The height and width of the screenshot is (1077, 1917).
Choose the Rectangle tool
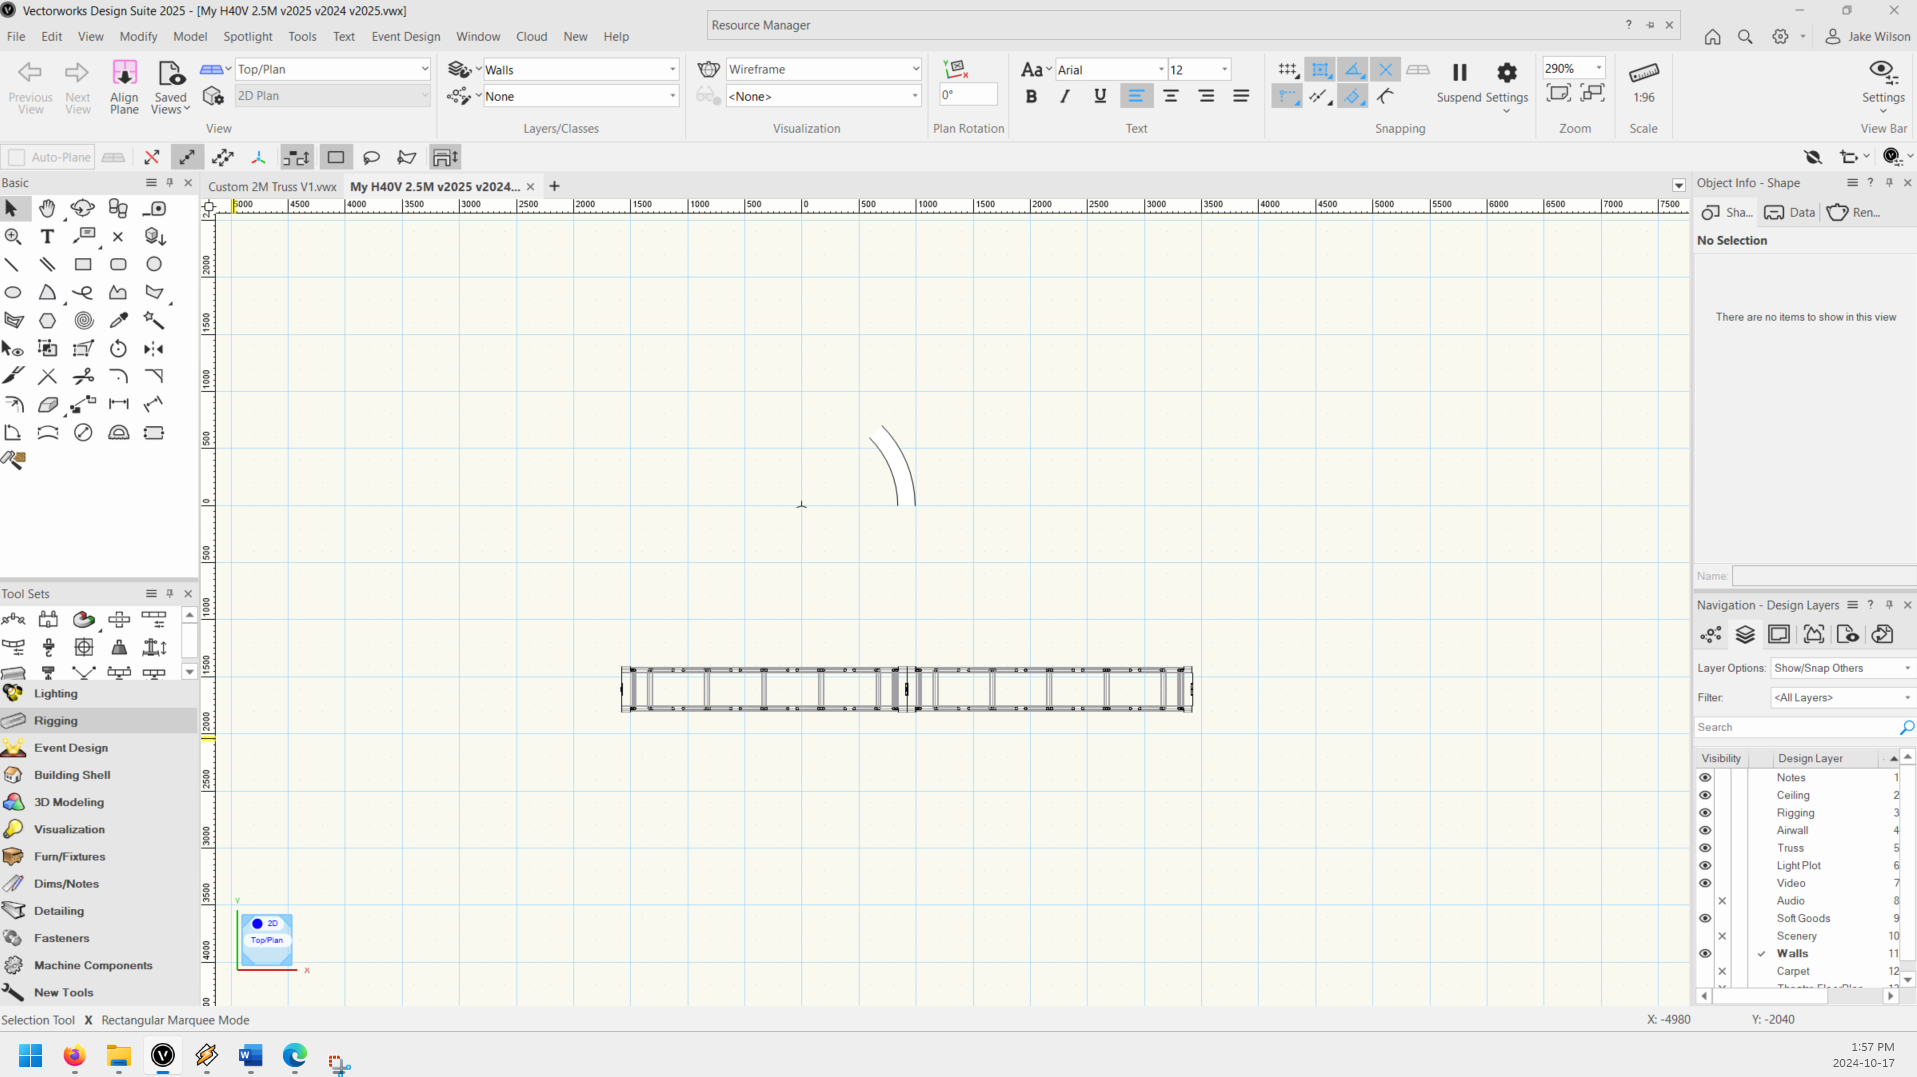point(83,265)
